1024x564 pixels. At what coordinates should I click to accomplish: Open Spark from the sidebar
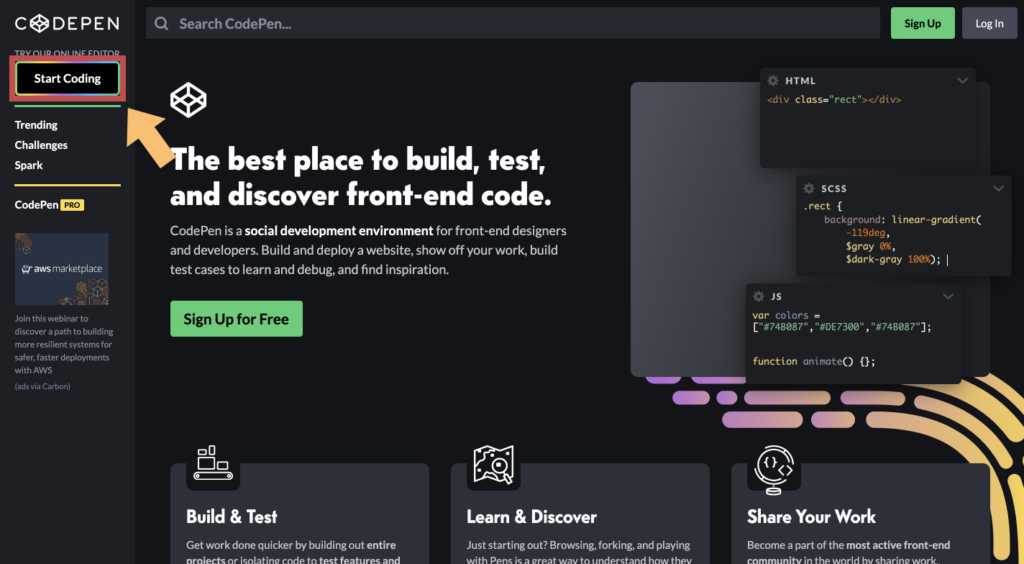(29, 165)
